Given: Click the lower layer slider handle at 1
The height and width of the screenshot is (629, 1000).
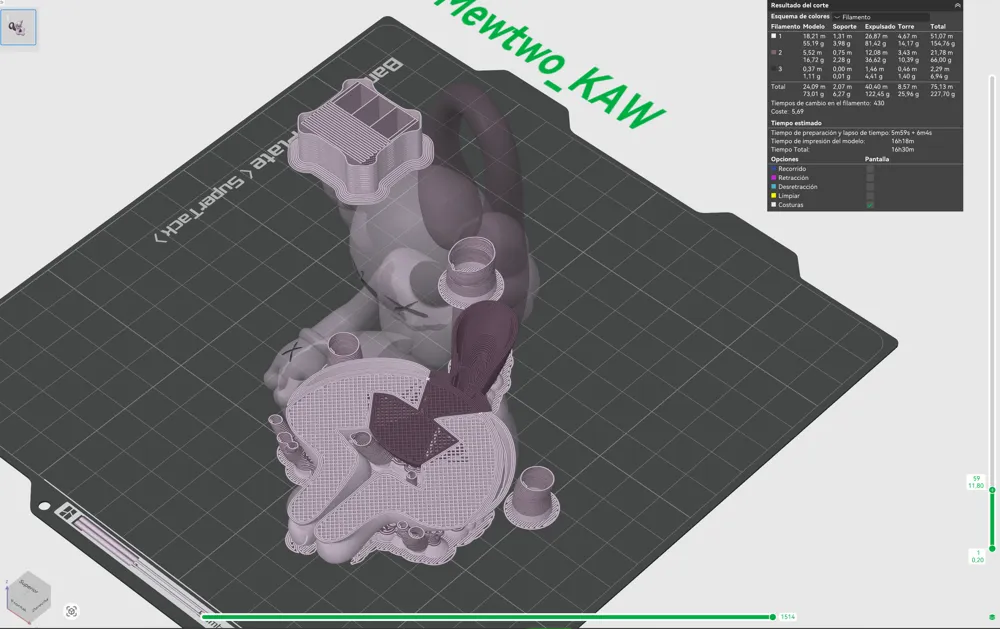Looking at the screenshot, I should (x=992, y=549).
